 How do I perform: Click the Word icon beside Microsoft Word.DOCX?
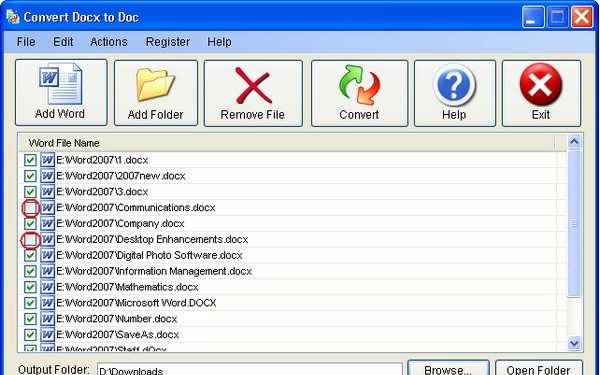[x=47, y=303]
